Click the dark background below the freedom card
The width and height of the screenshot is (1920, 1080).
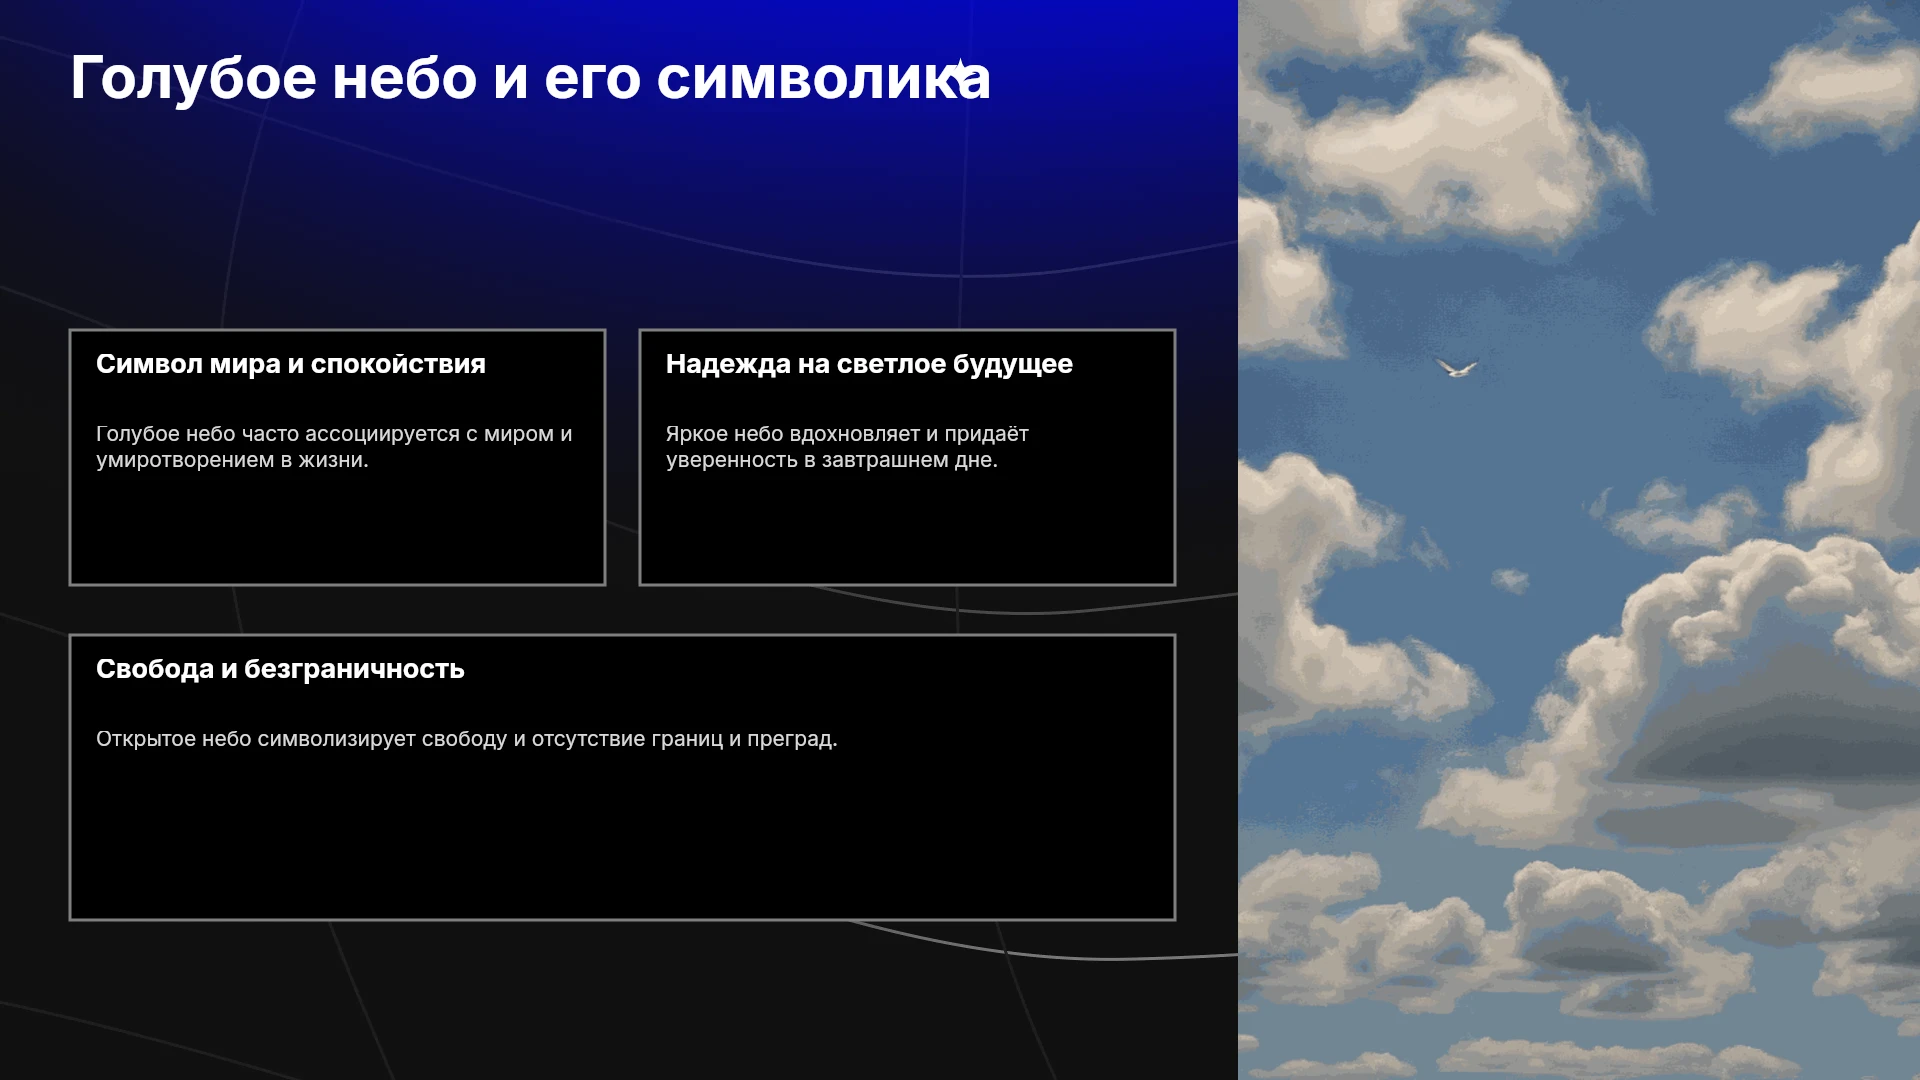[x=620, y=1000]
